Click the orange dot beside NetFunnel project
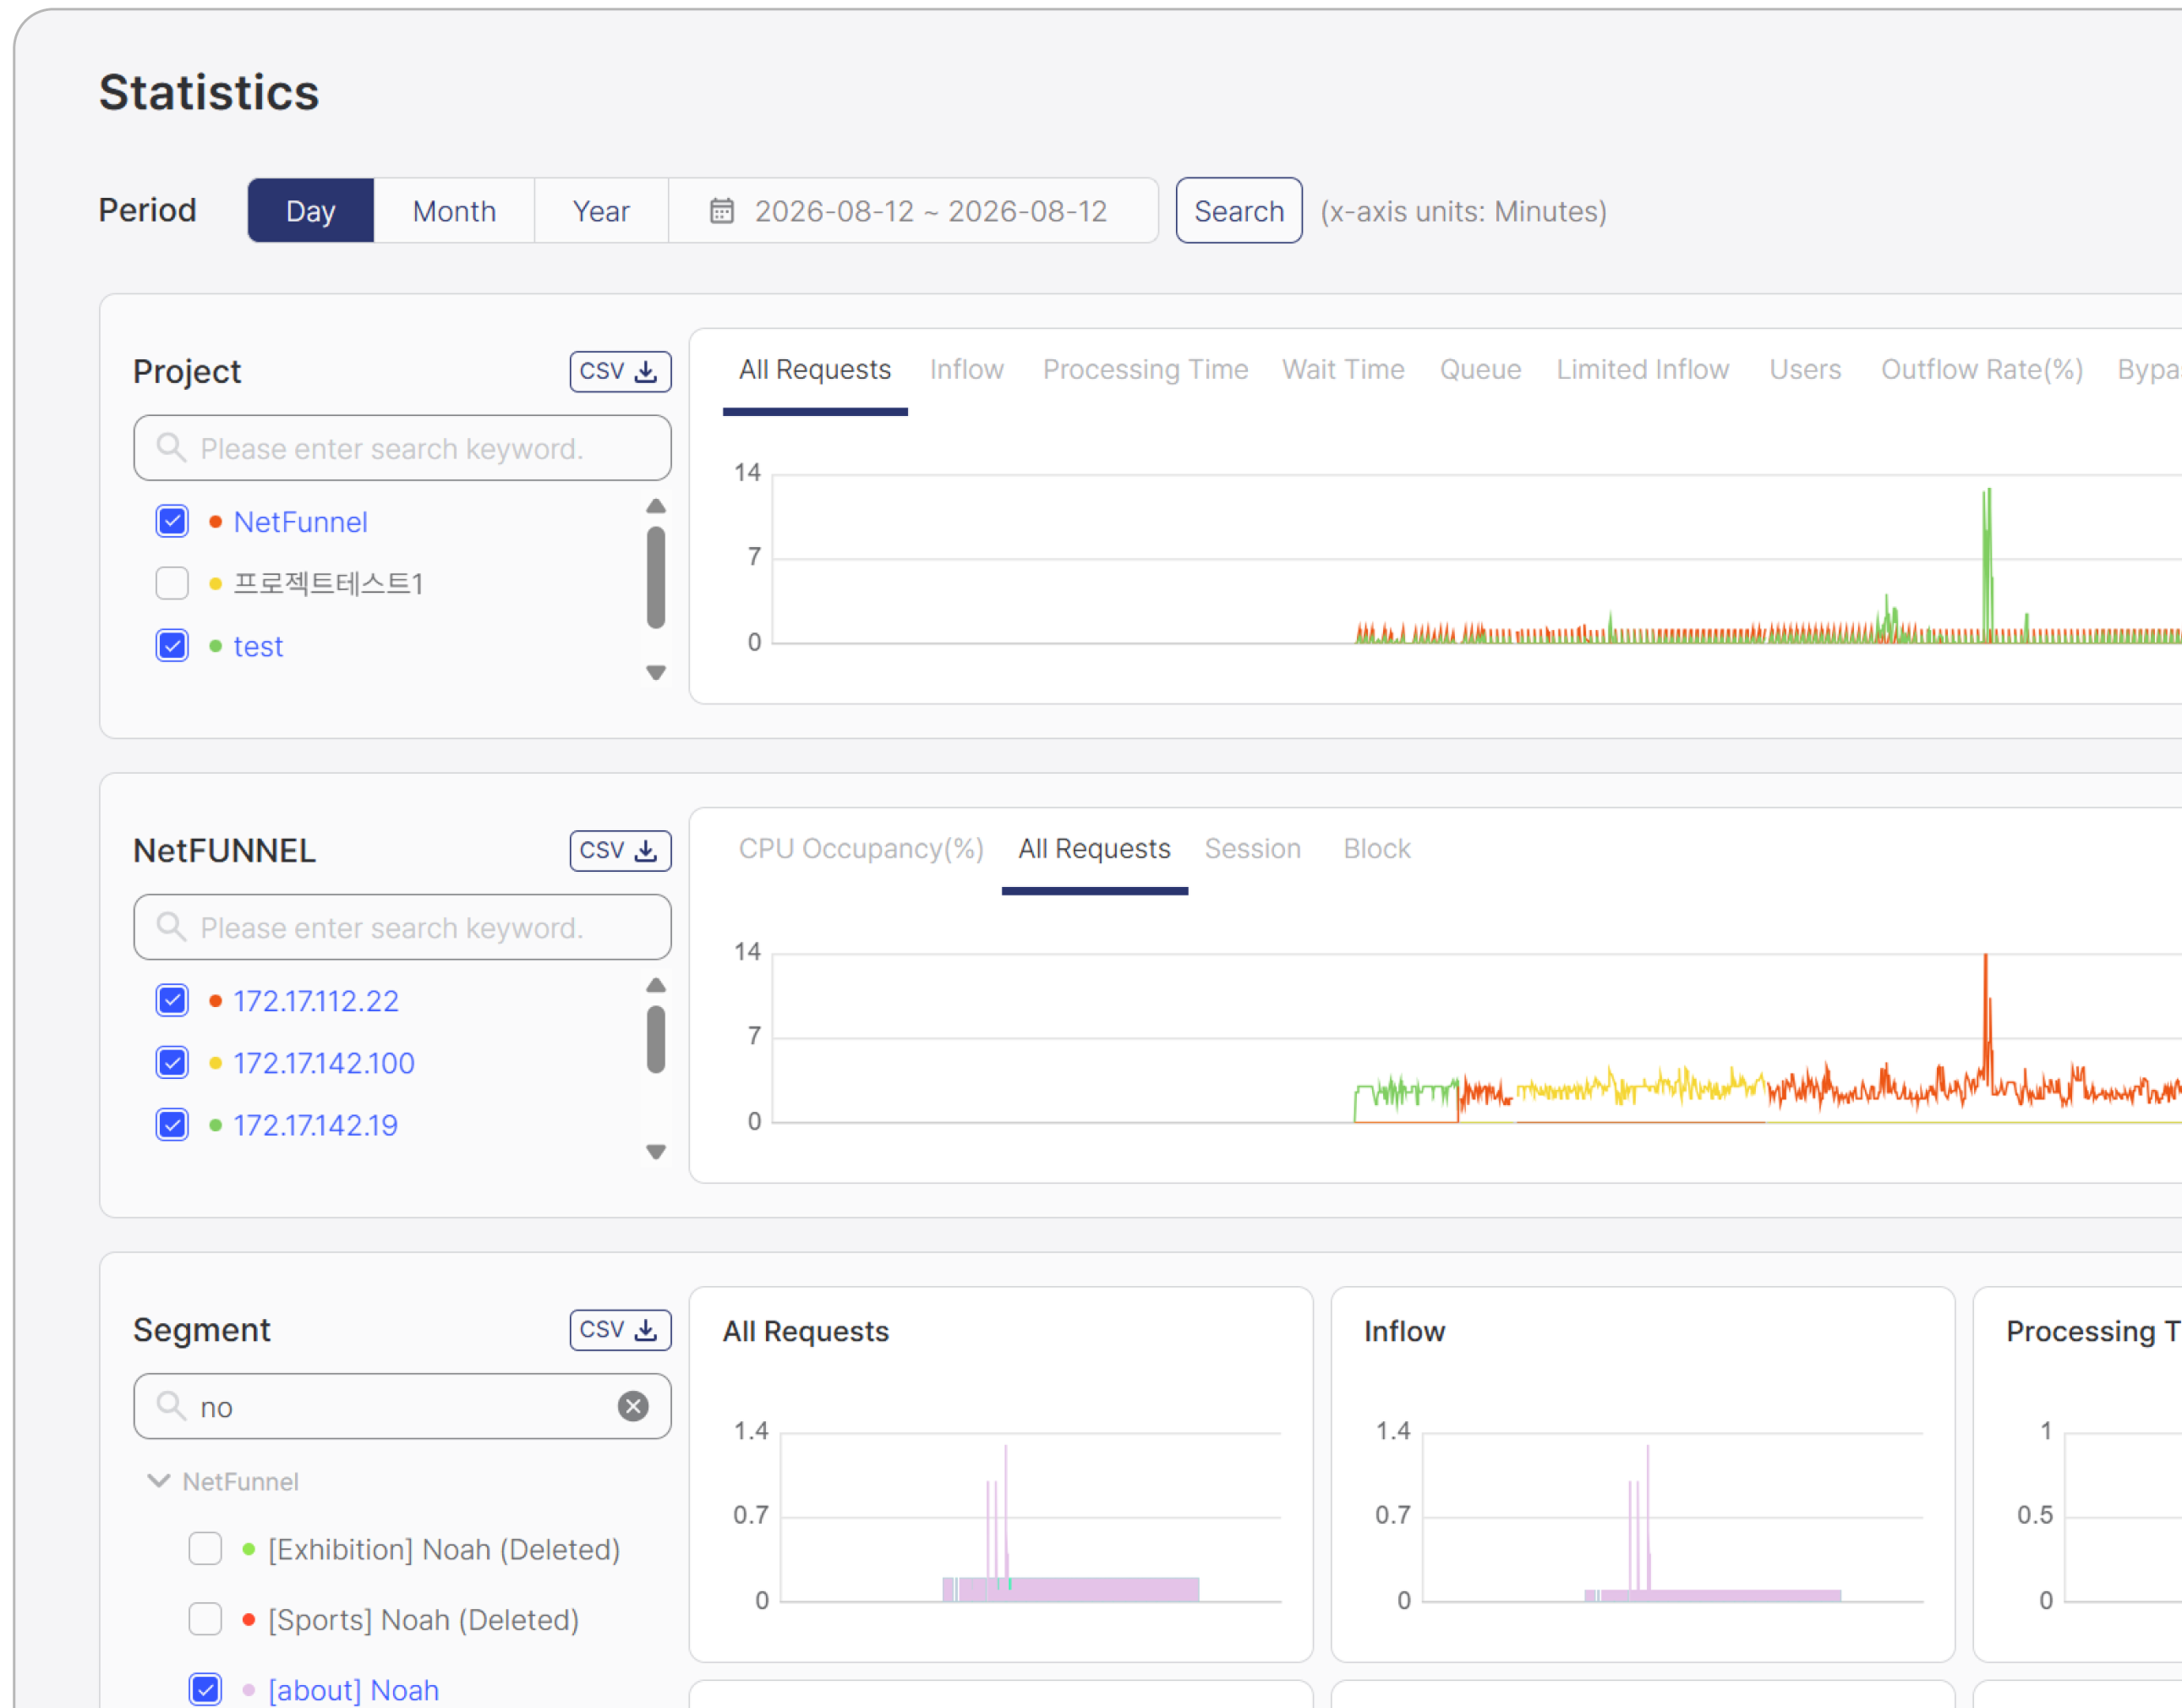The width and height of the screenshot is (2182, 1708). click(x=215, y=522)
